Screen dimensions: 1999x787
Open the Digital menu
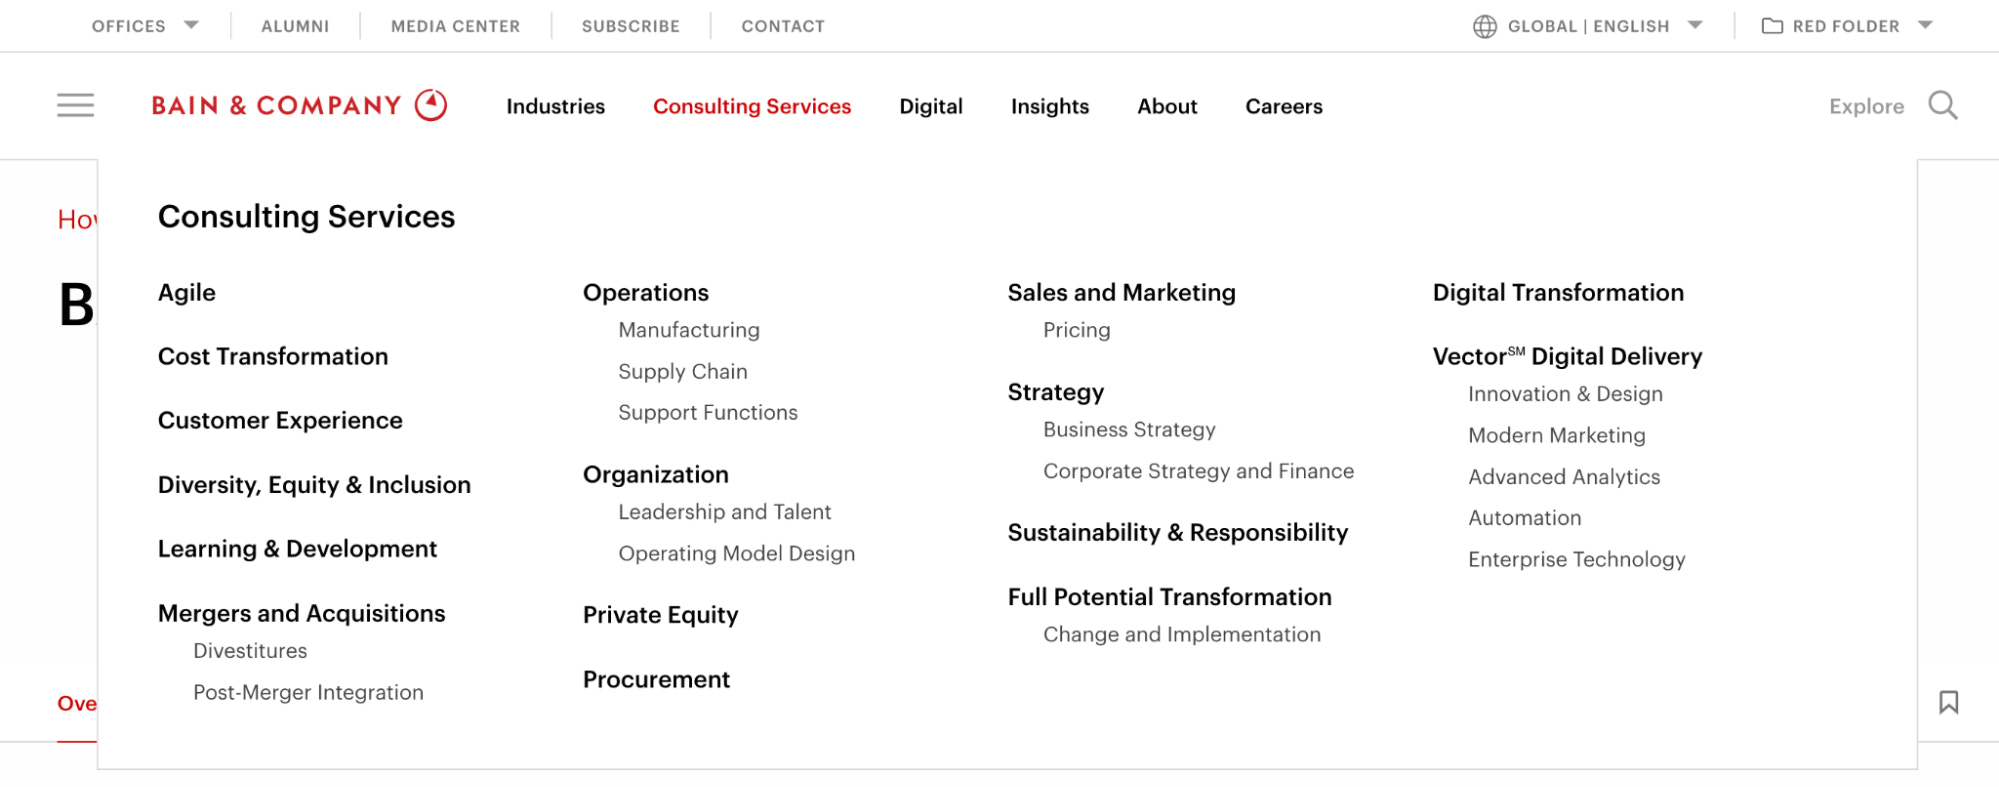[930, 106]
